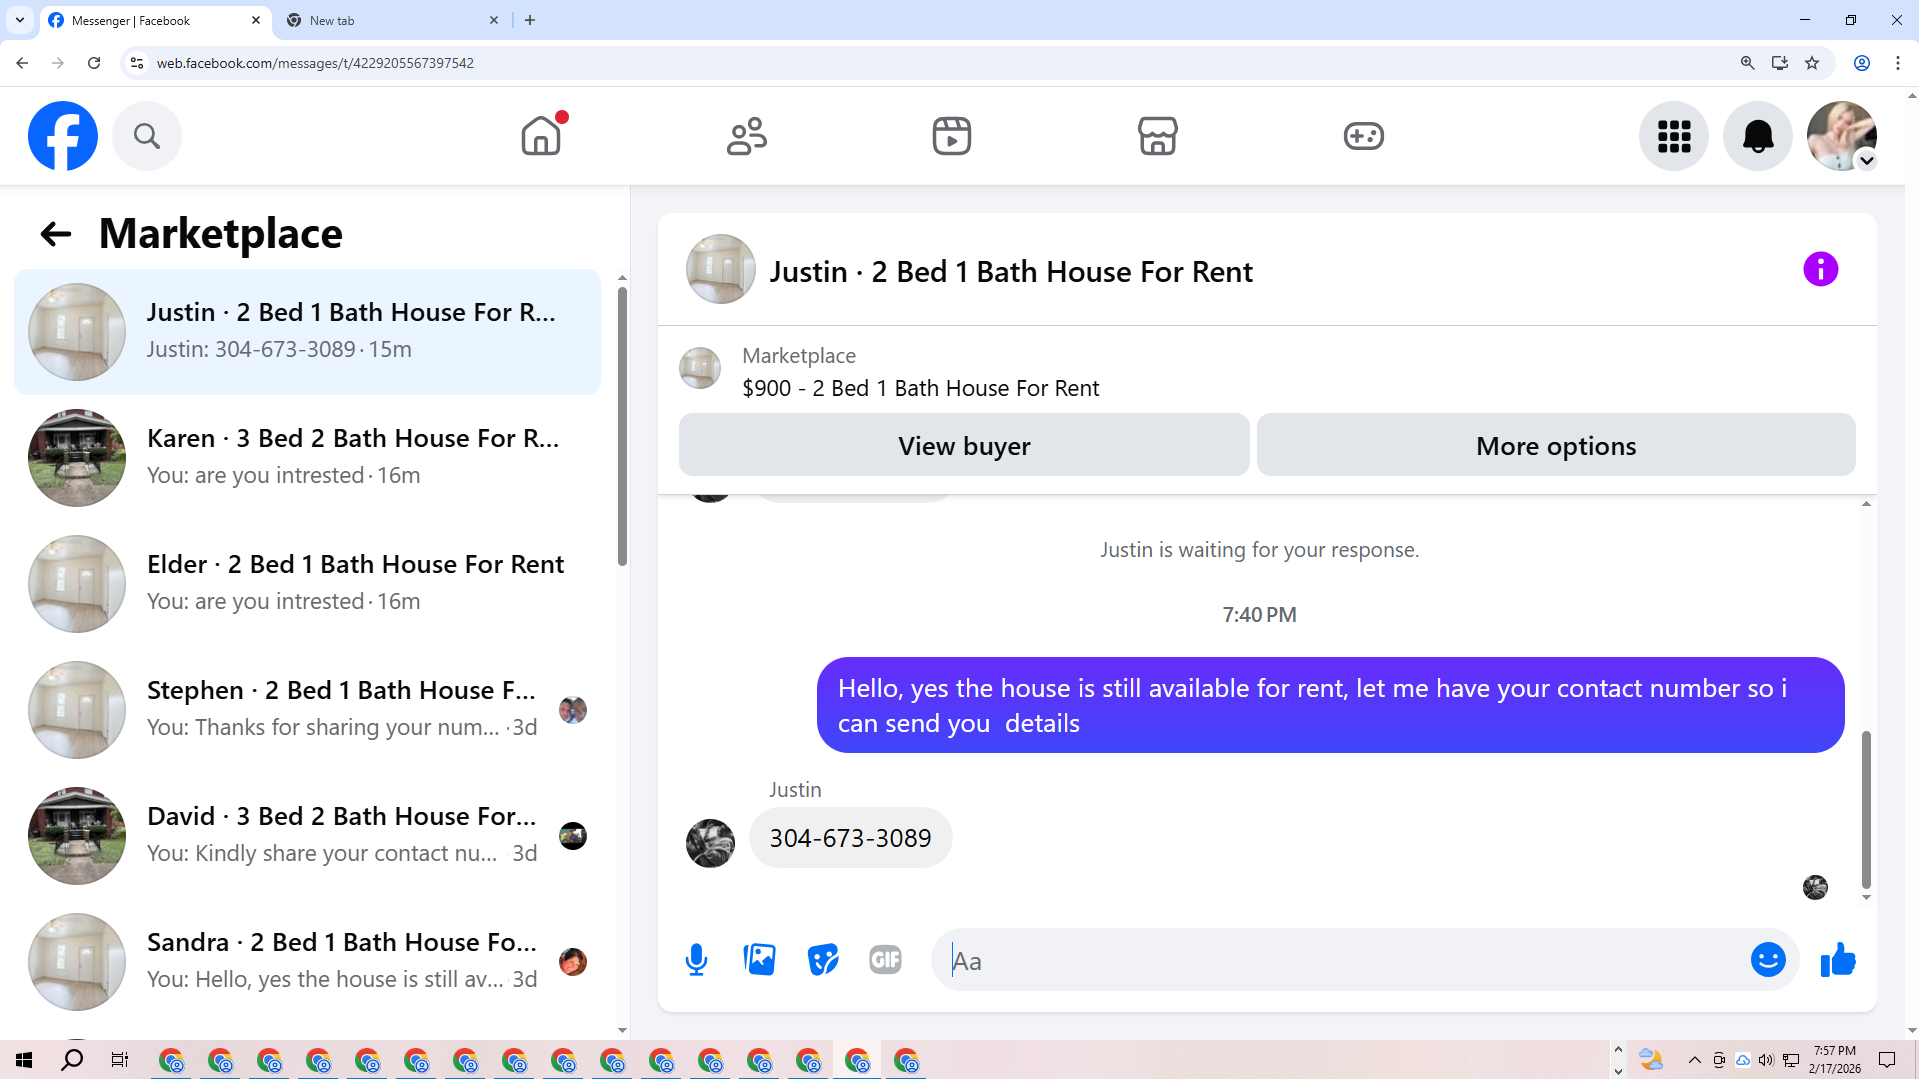The height and width of the screenshot is (1079, 1919).
Task: Attach a photo with the image icon
Action: 760,960
